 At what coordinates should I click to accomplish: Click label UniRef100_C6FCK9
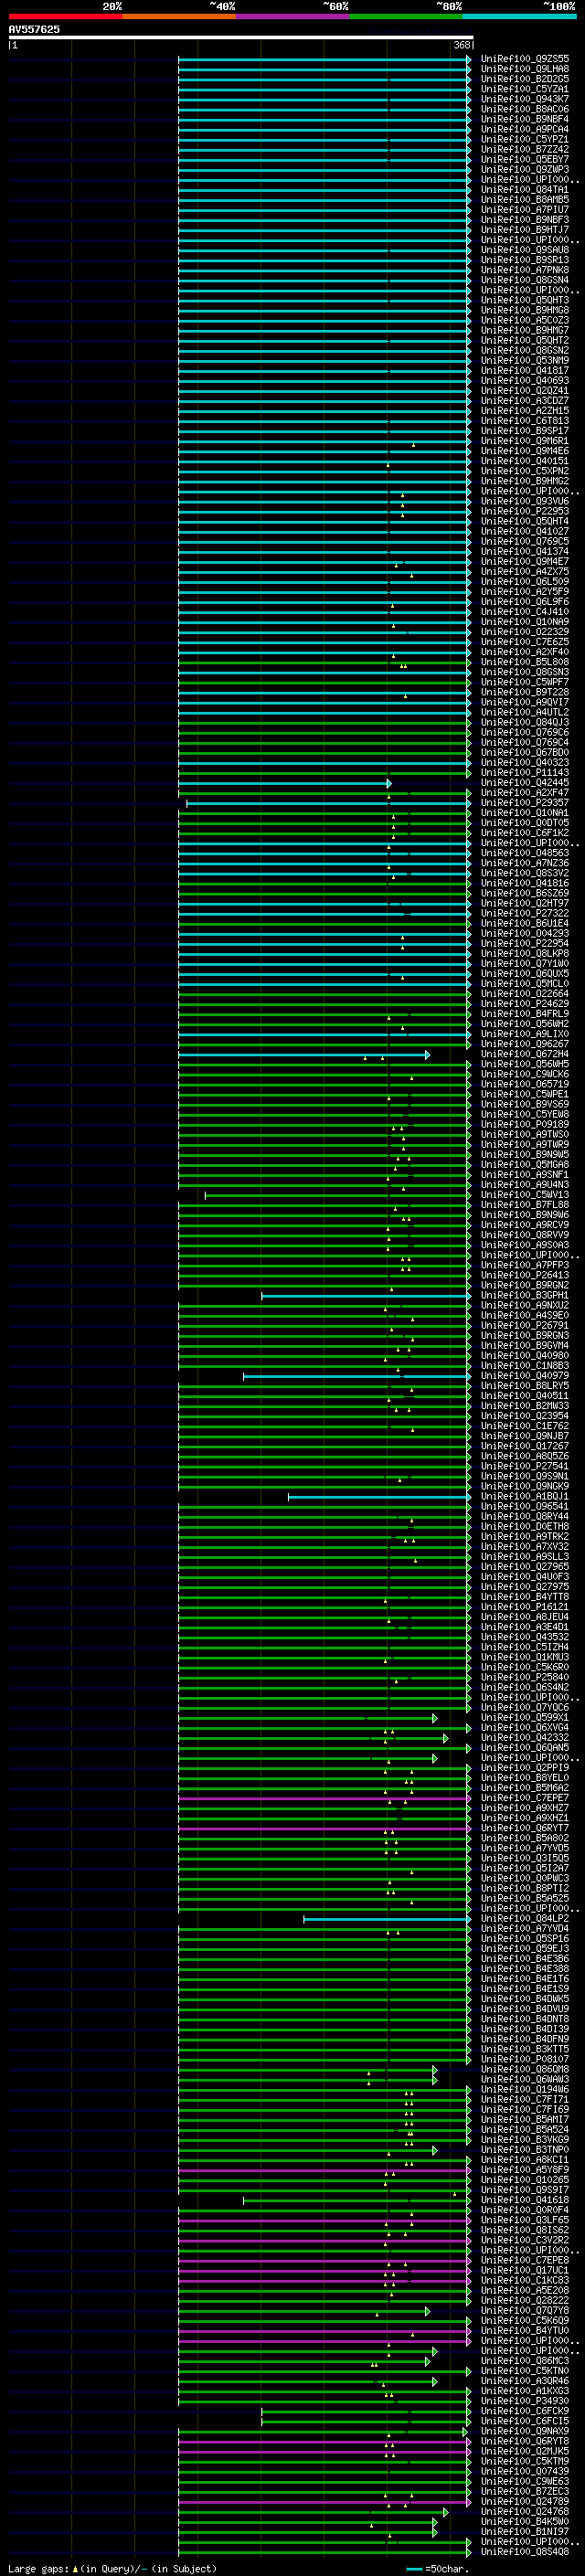(x=525, y=2410)
